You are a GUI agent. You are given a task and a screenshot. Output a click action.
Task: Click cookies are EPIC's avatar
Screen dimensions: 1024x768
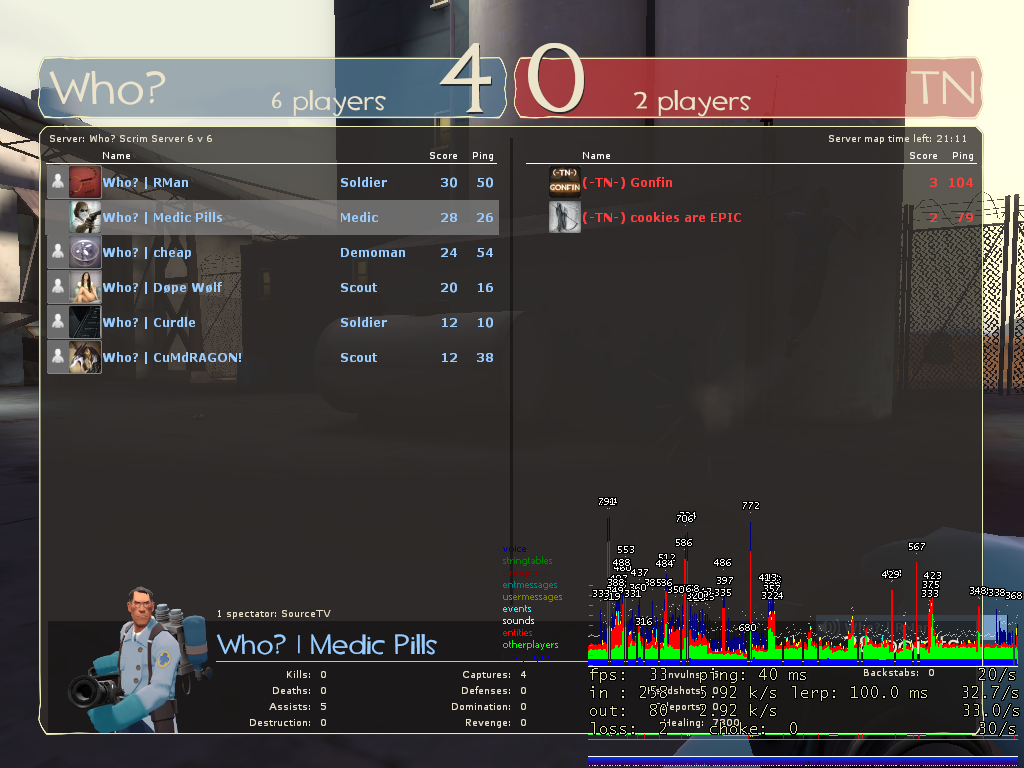pos(564,217)
